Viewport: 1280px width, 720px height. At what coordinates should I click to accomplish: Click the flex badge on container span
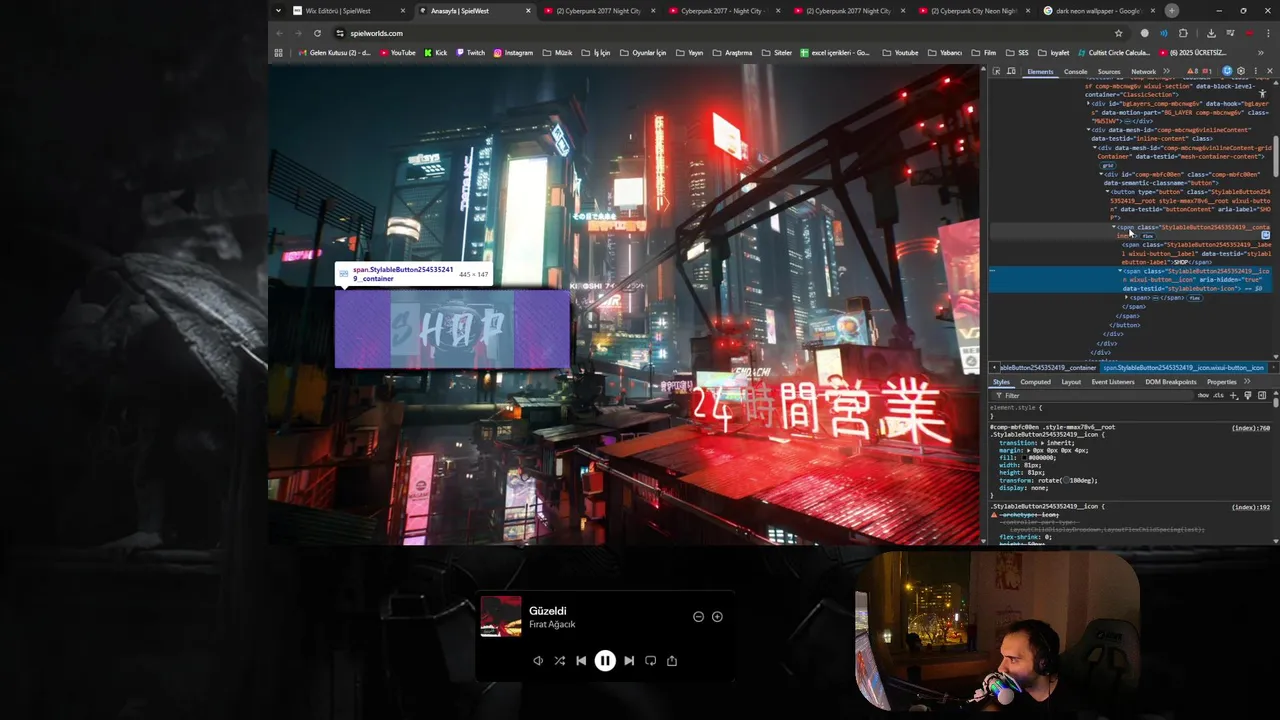pyautogui.click(x=1148, y=236)
